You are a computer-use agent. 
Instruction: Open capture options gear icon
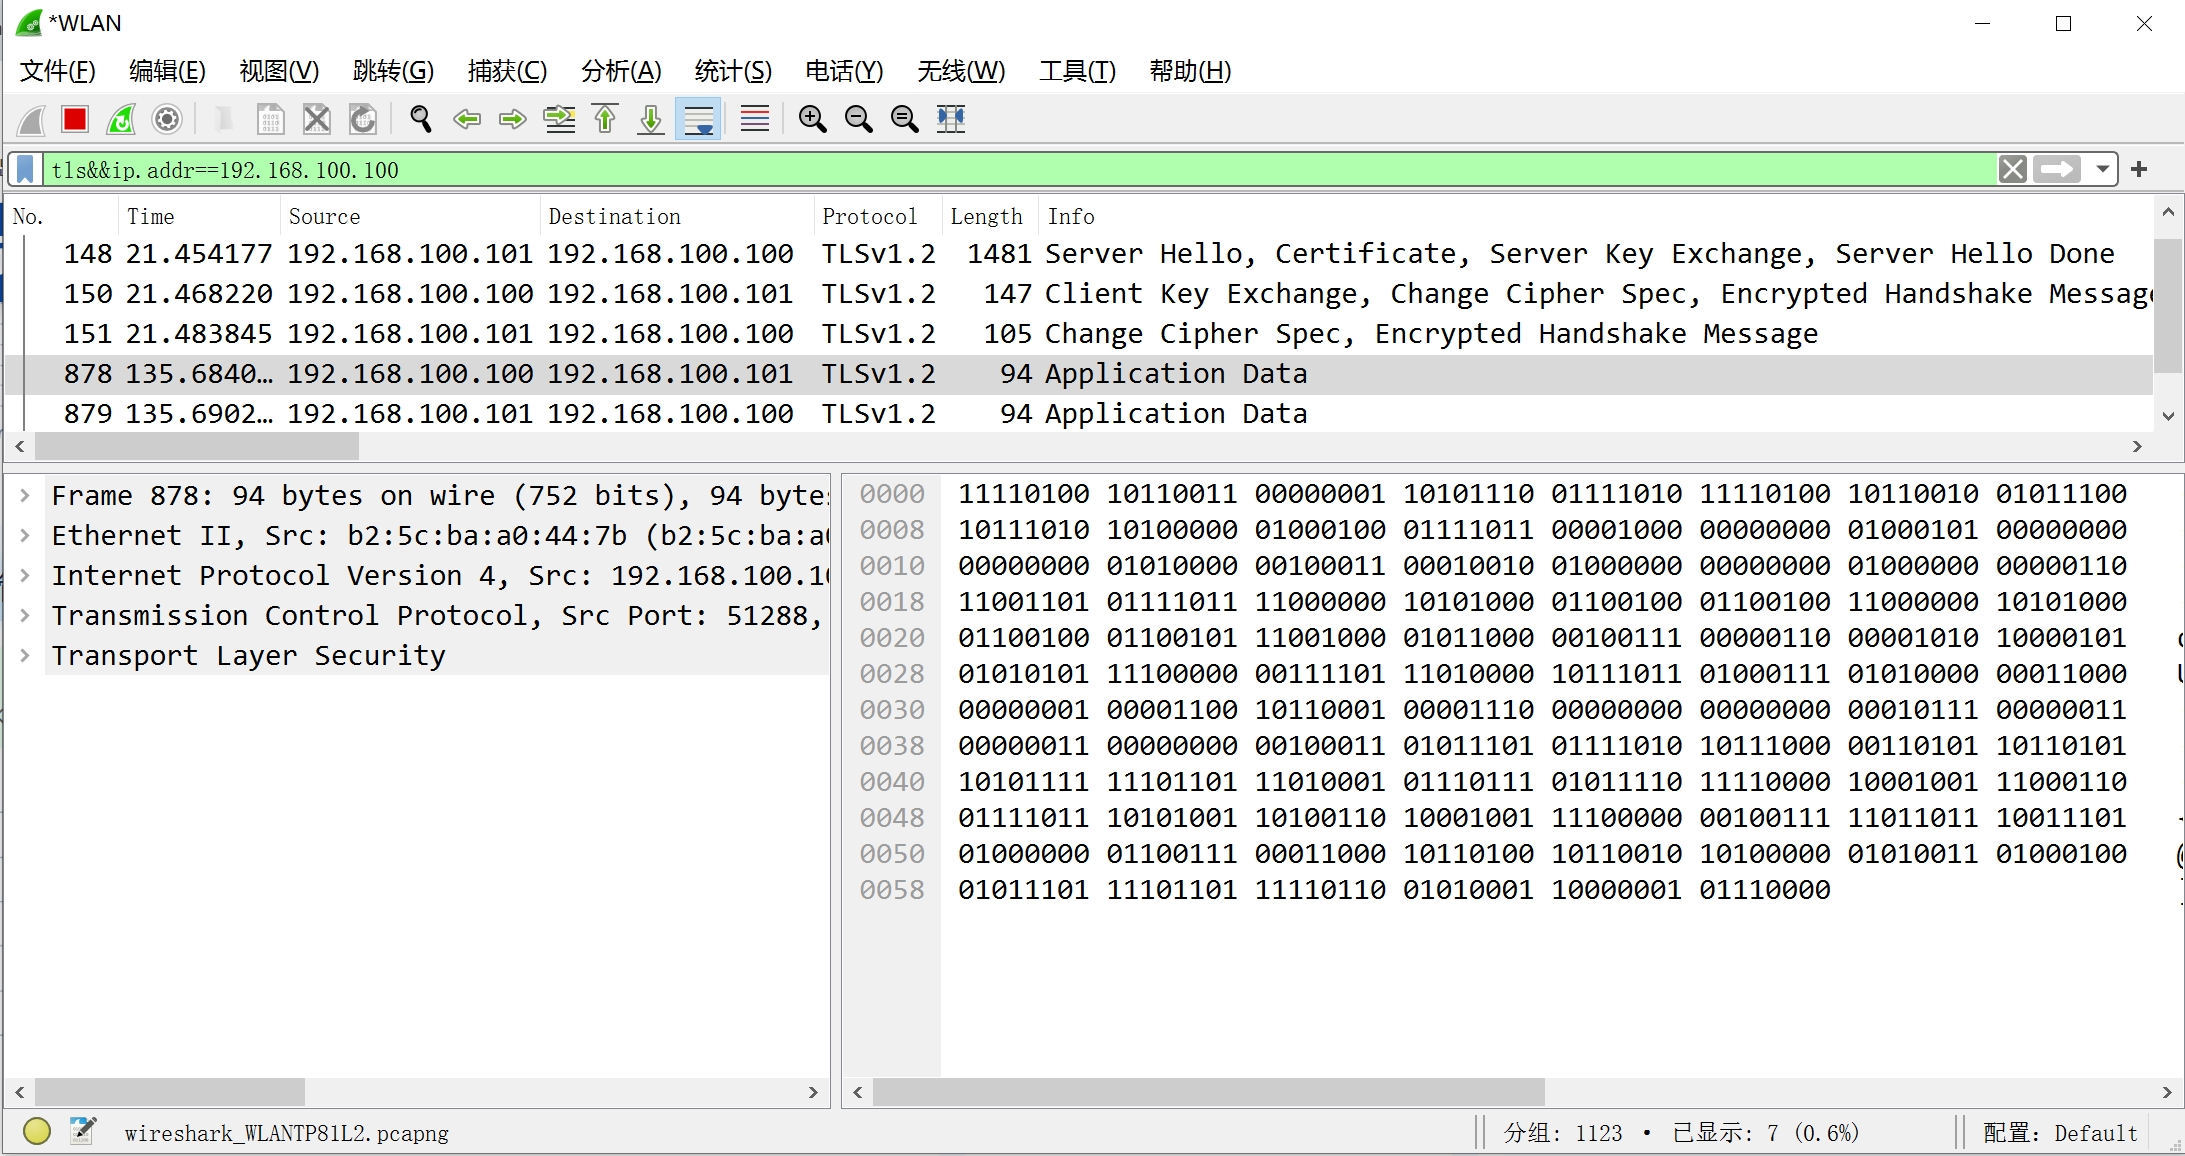click(x=167, y=120)
